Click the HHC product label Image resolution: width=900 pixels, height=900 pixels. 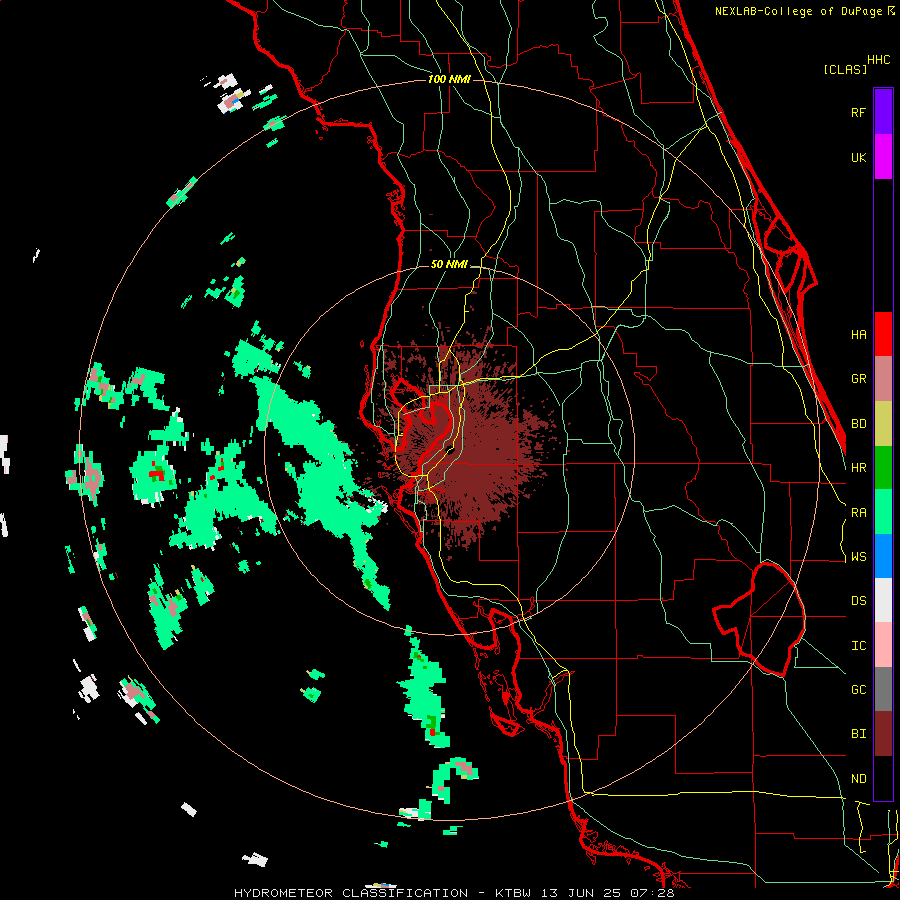coord(878,60)
